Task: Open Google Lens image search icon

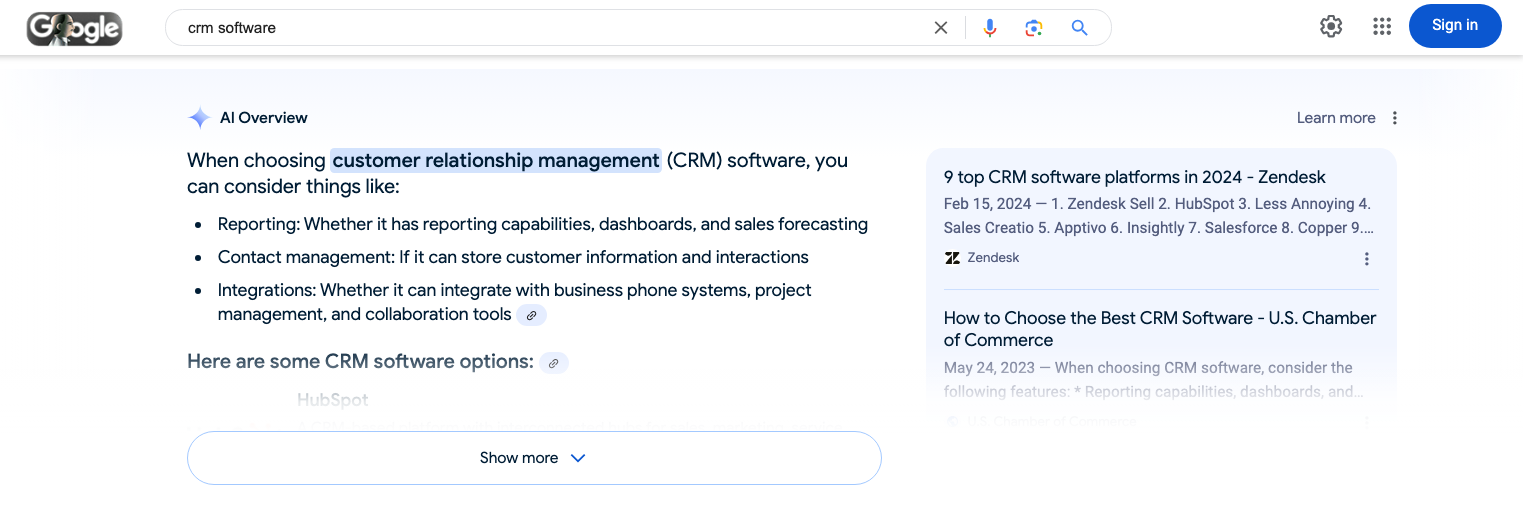Action: tap(1034, 28)
